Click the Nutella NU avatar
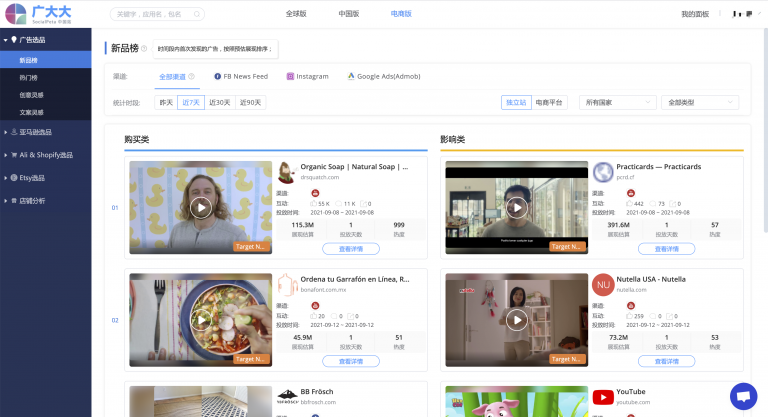The image size is (768, 417). pos(603,285)
